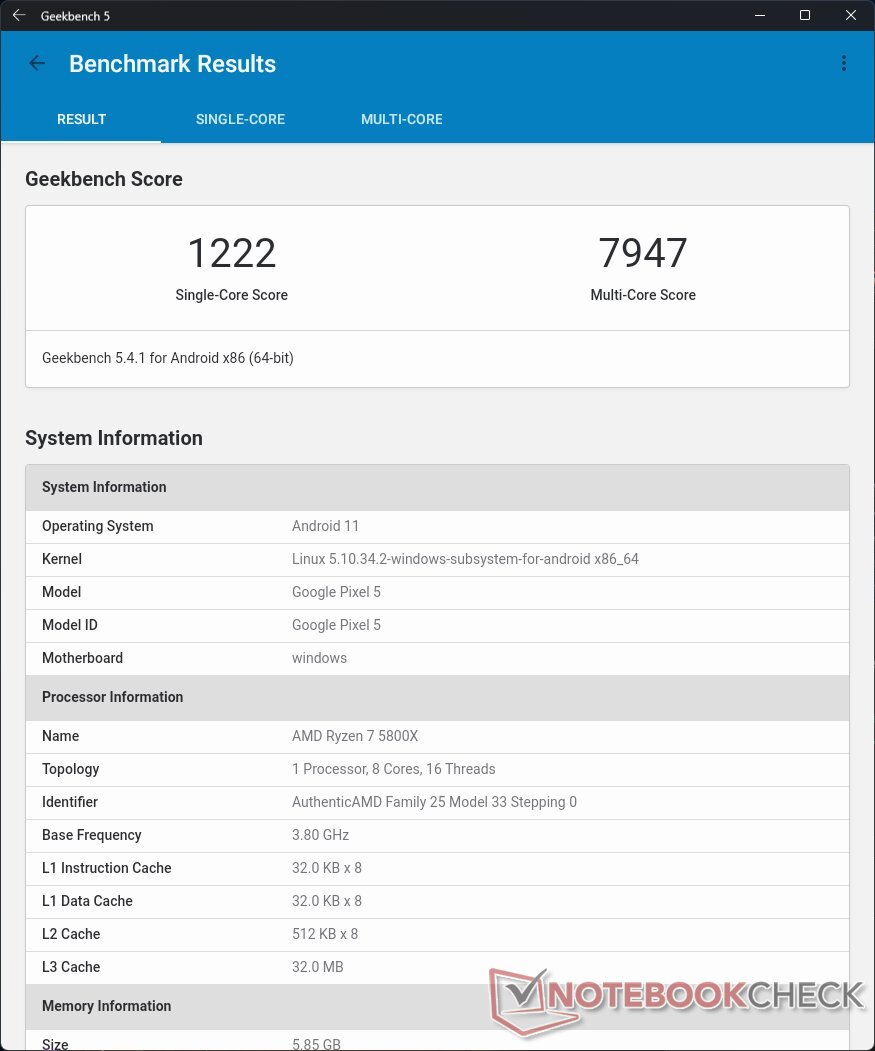Click the Kernel row label

(x=62, y=559)
